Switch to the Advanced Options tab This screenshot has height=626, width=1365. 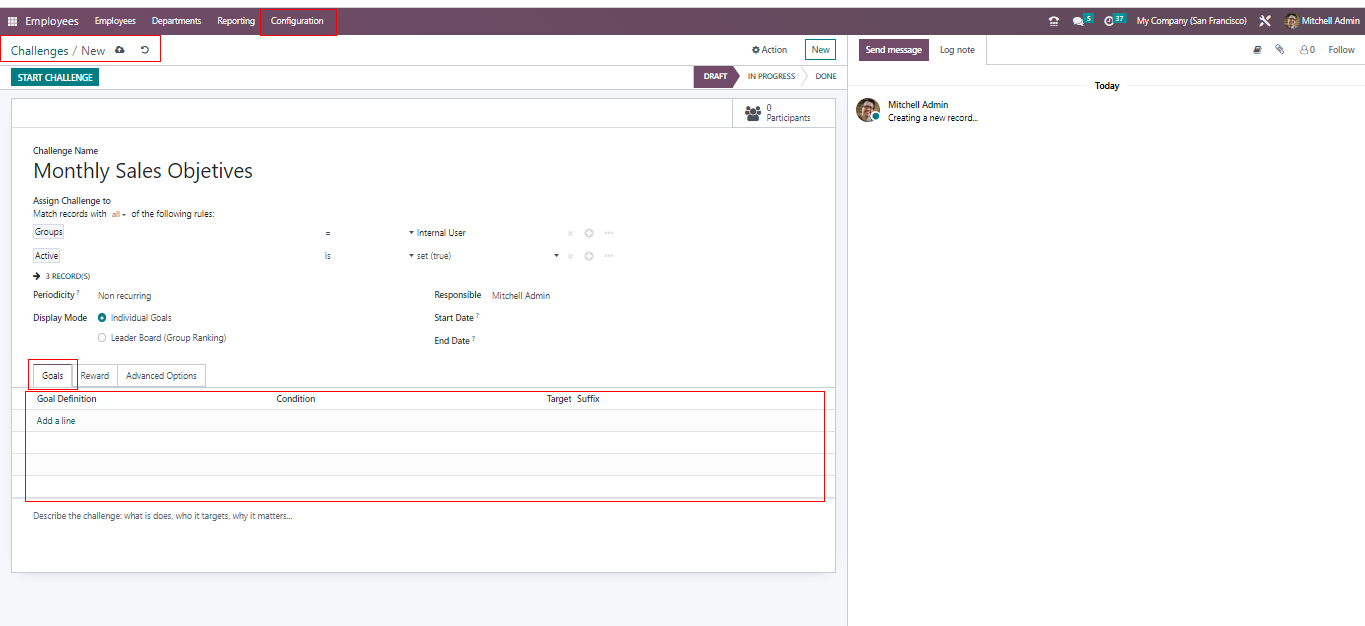click(x=161, y=376)
